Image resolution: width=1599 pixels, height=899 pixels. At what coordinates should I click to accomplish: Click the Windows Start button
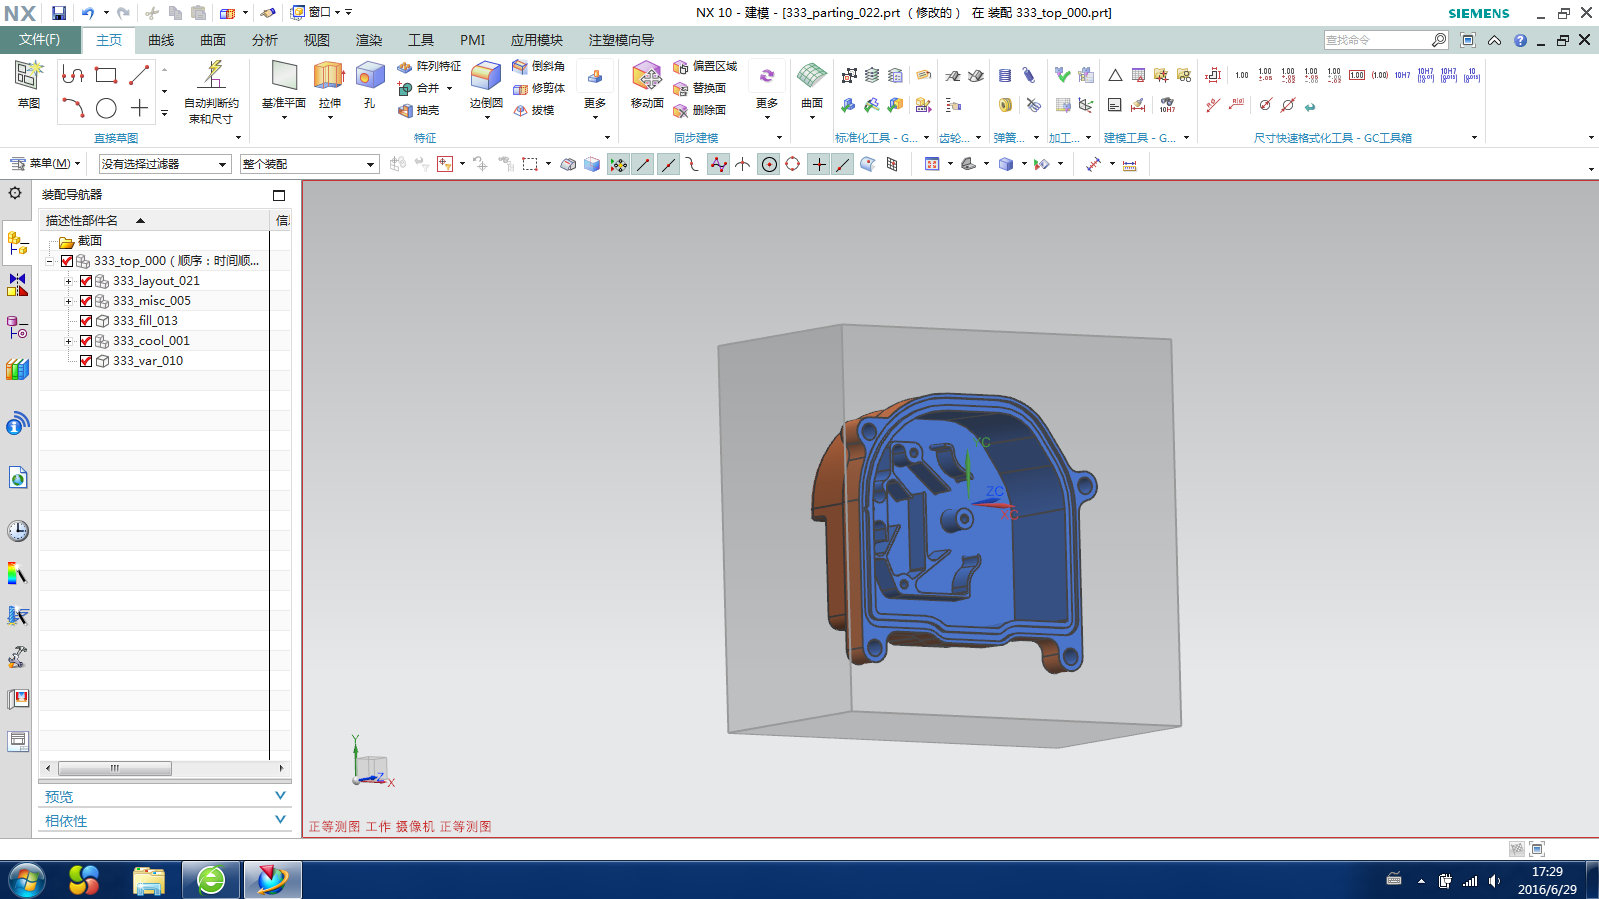point(27,880)
